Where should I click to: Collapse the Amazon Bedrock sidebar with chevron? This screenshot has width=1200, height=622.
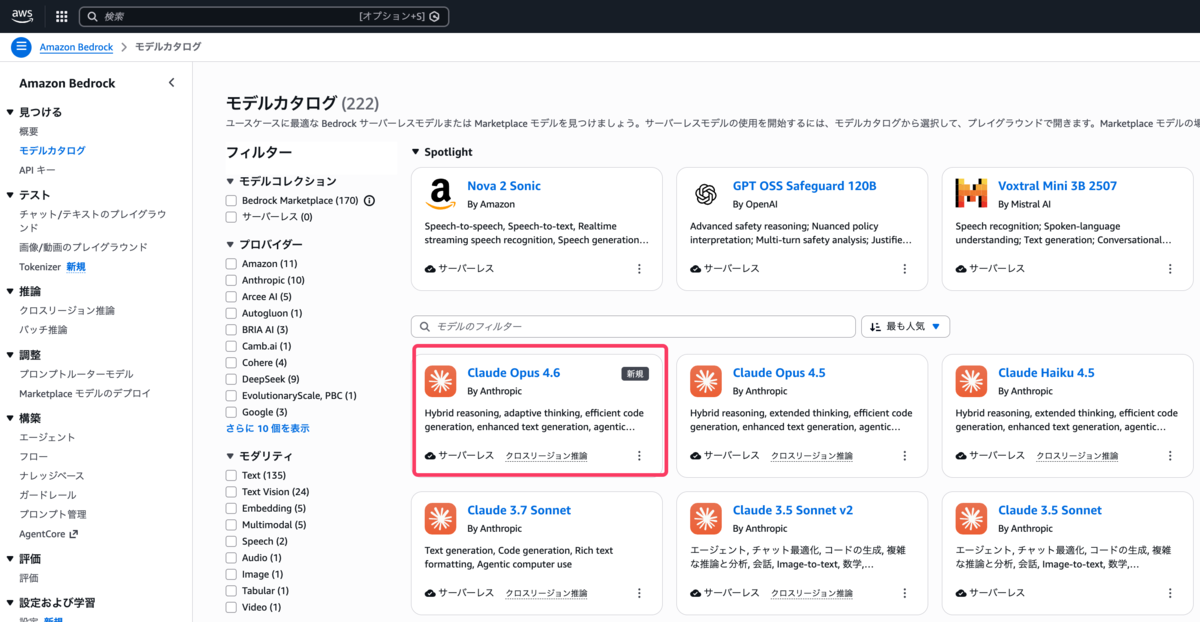(x=171, y=83)
